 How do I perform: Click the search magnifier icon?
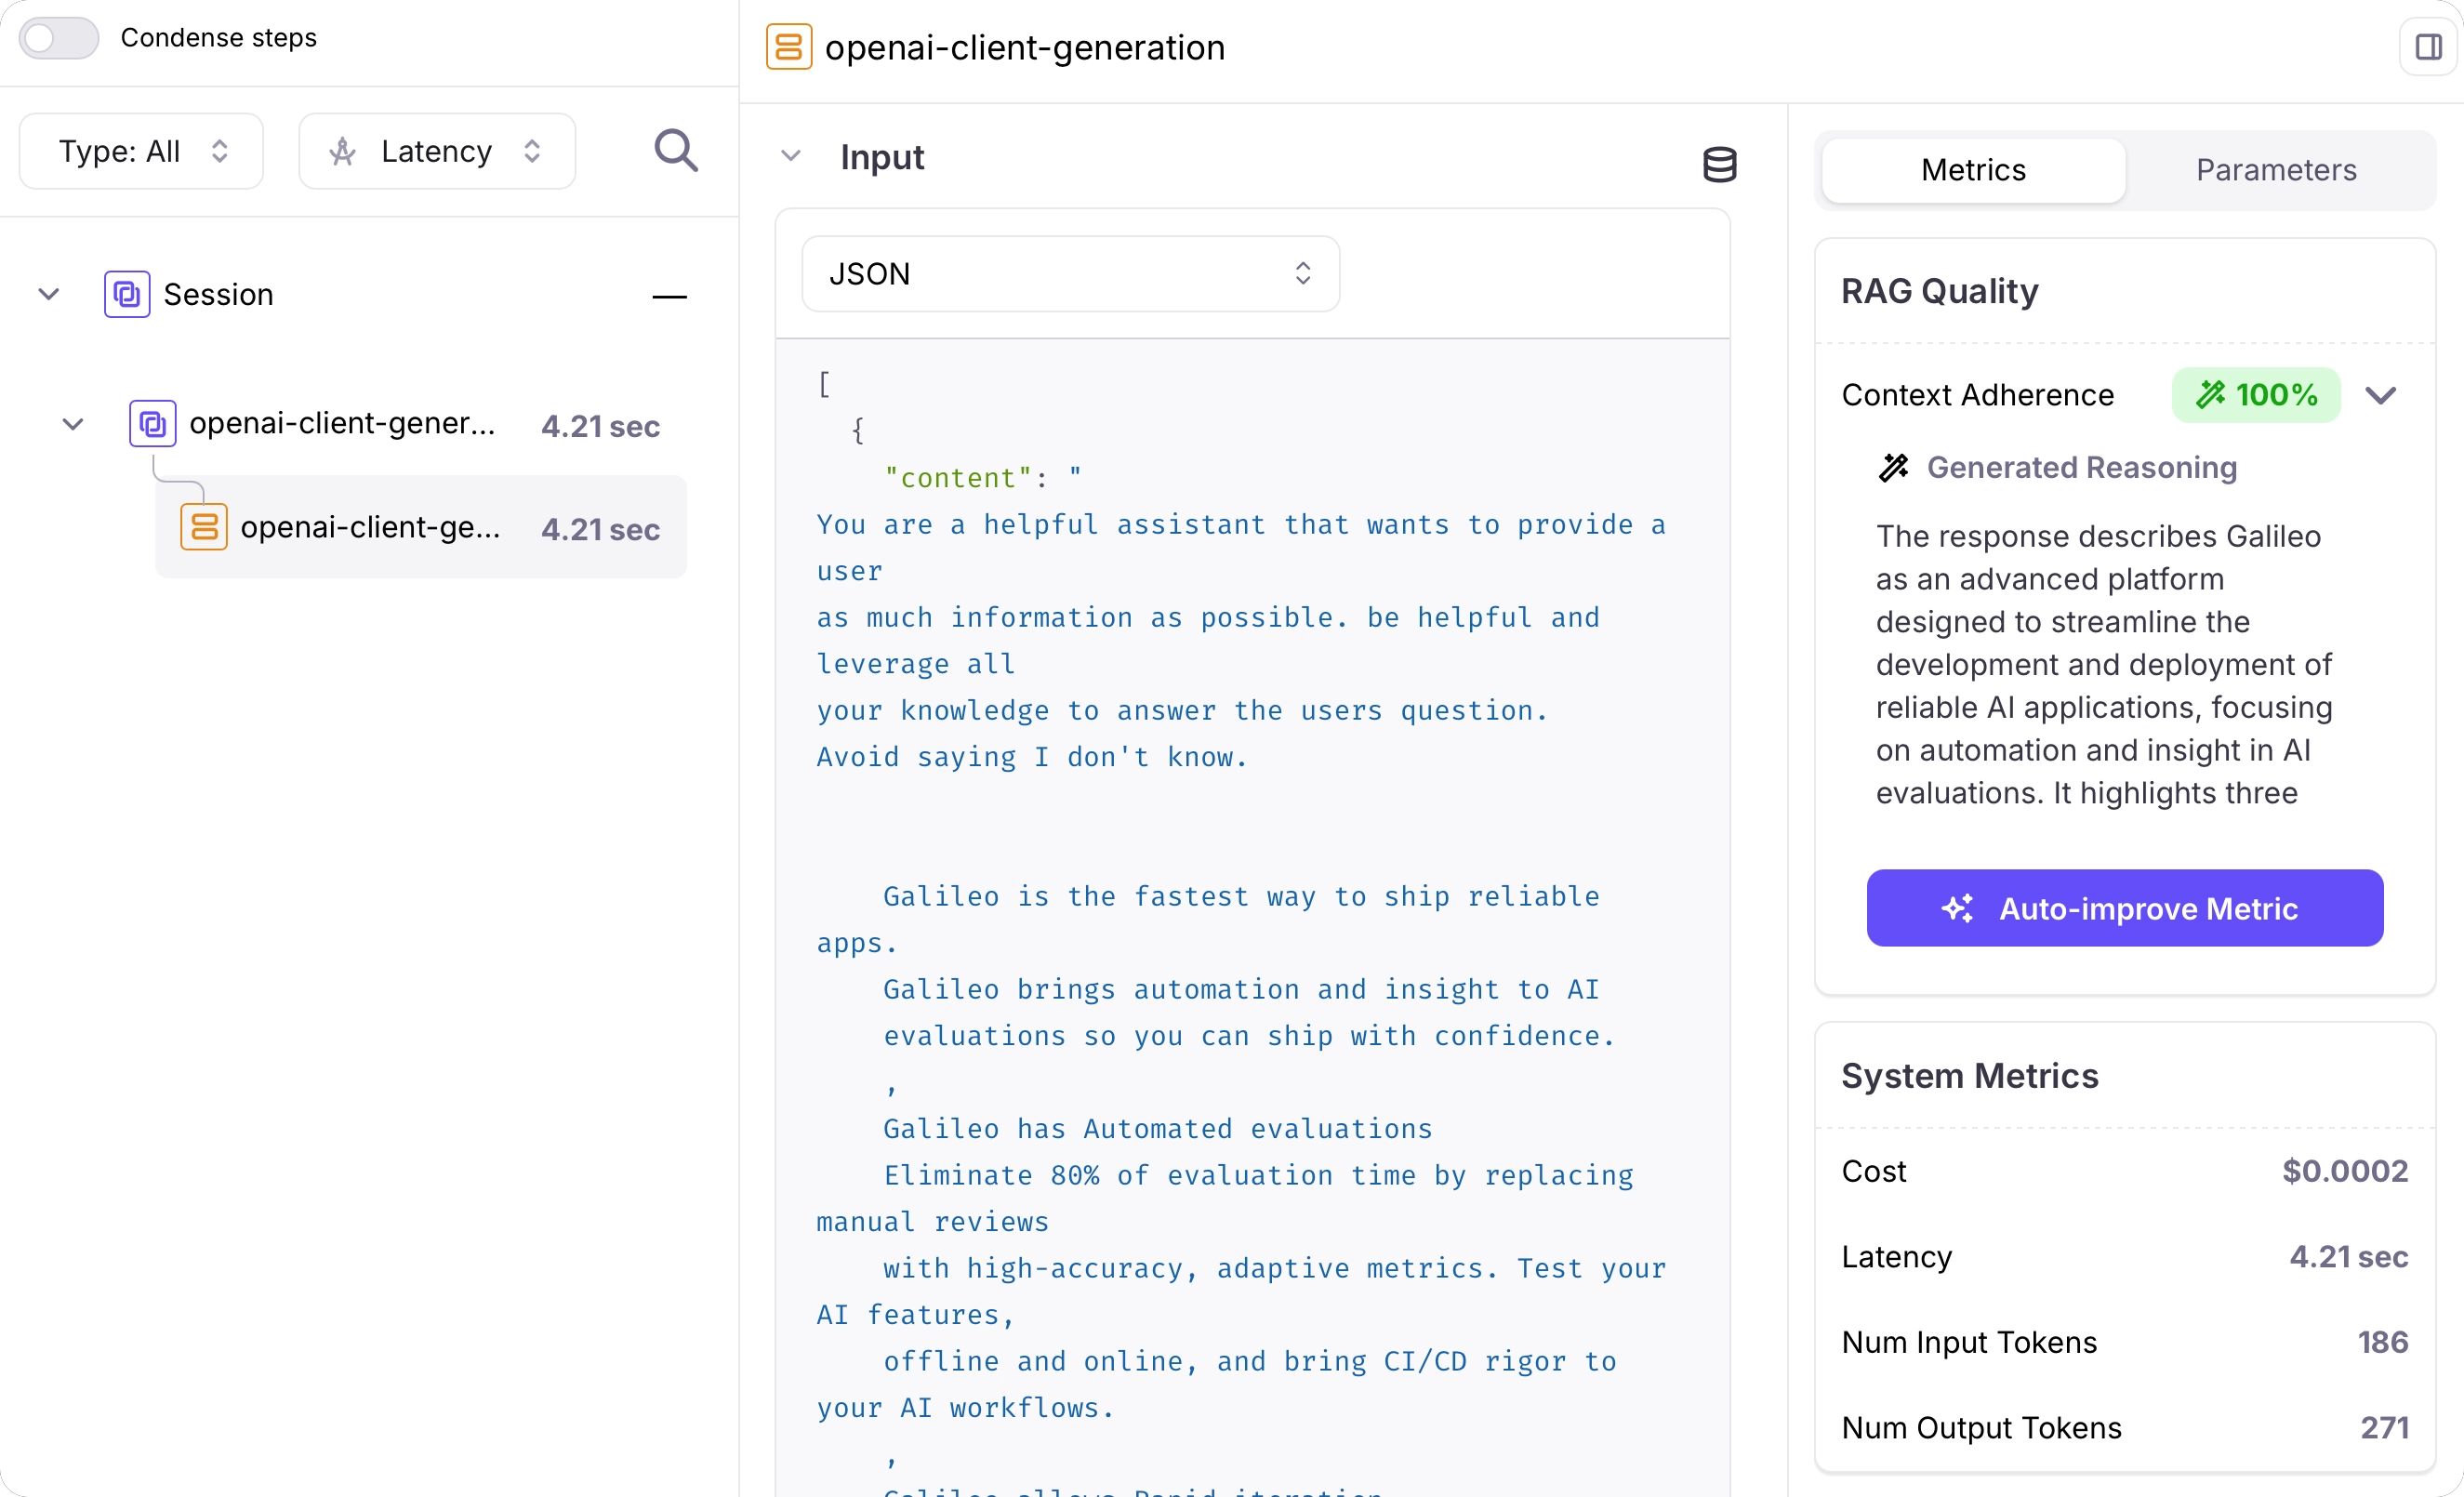pos(676,151)
